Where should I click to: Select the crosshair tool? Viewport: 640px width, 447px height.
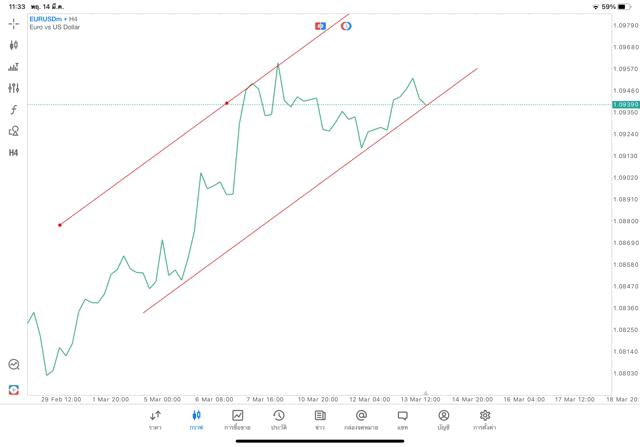pos(14,23)
